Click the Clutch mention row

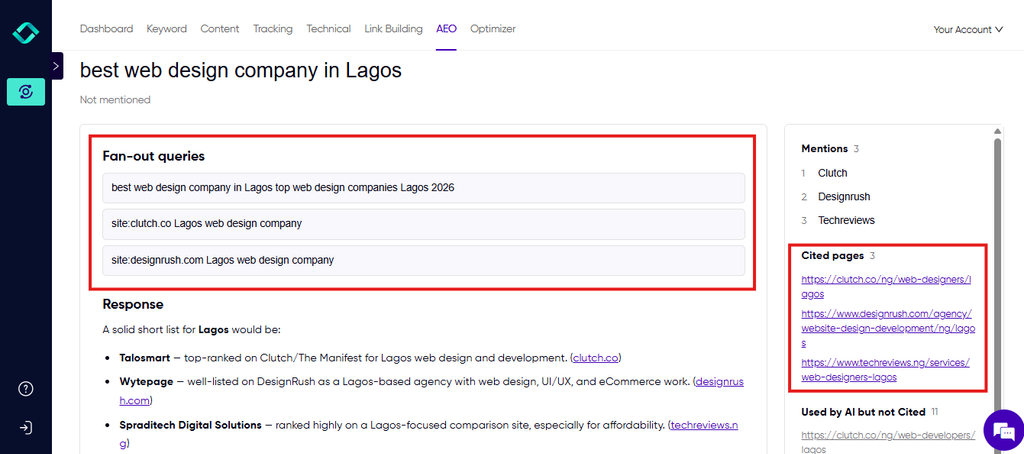(x=832, y=173)
